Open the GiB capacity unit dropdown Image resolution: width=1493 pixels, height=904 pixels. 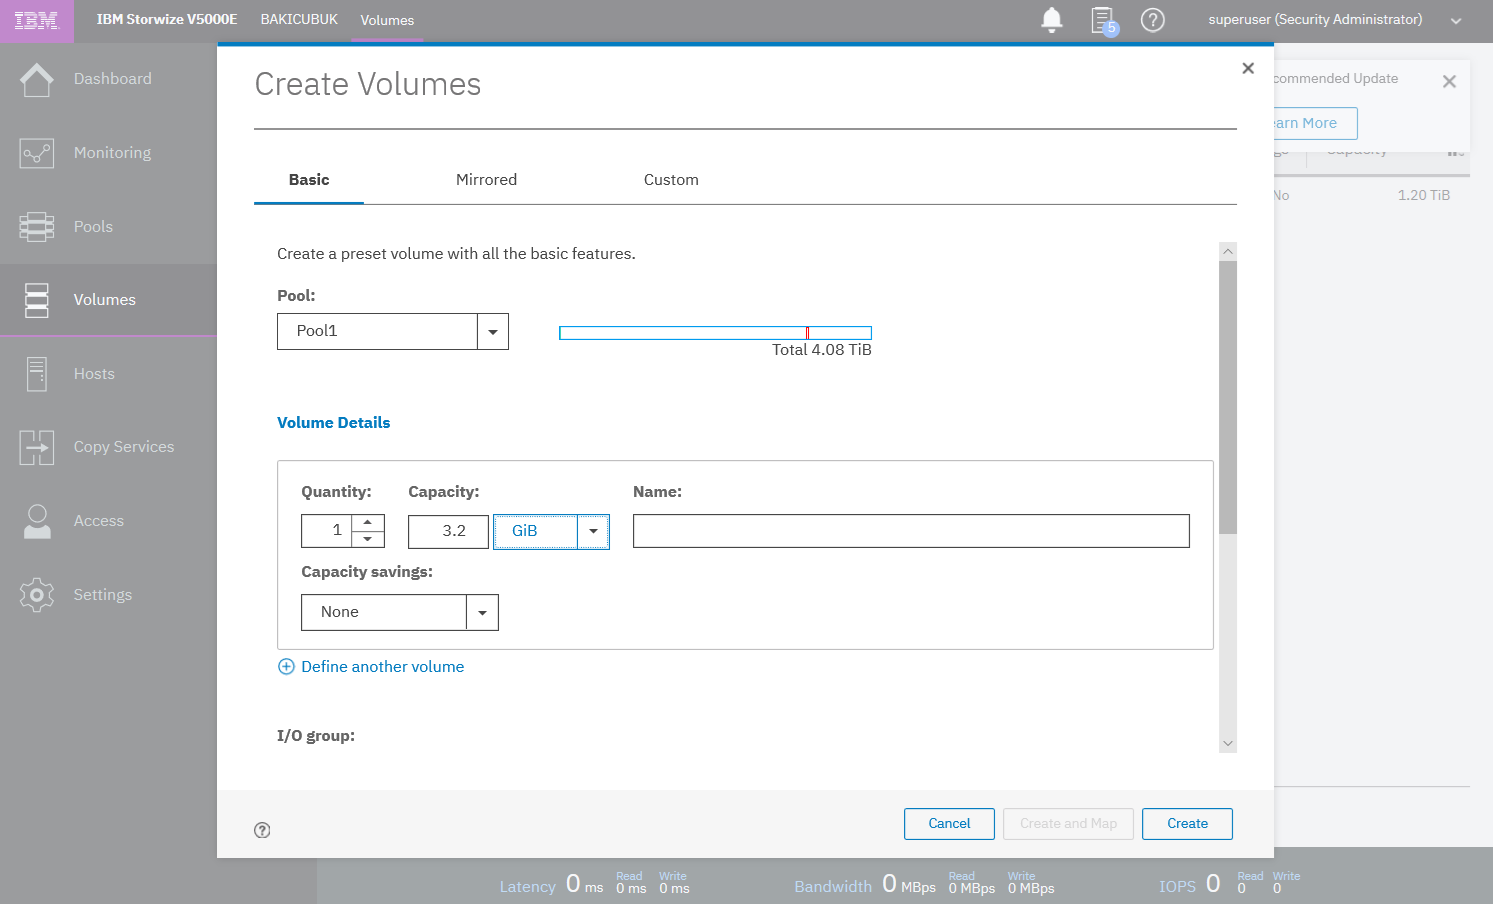point(593,531)
